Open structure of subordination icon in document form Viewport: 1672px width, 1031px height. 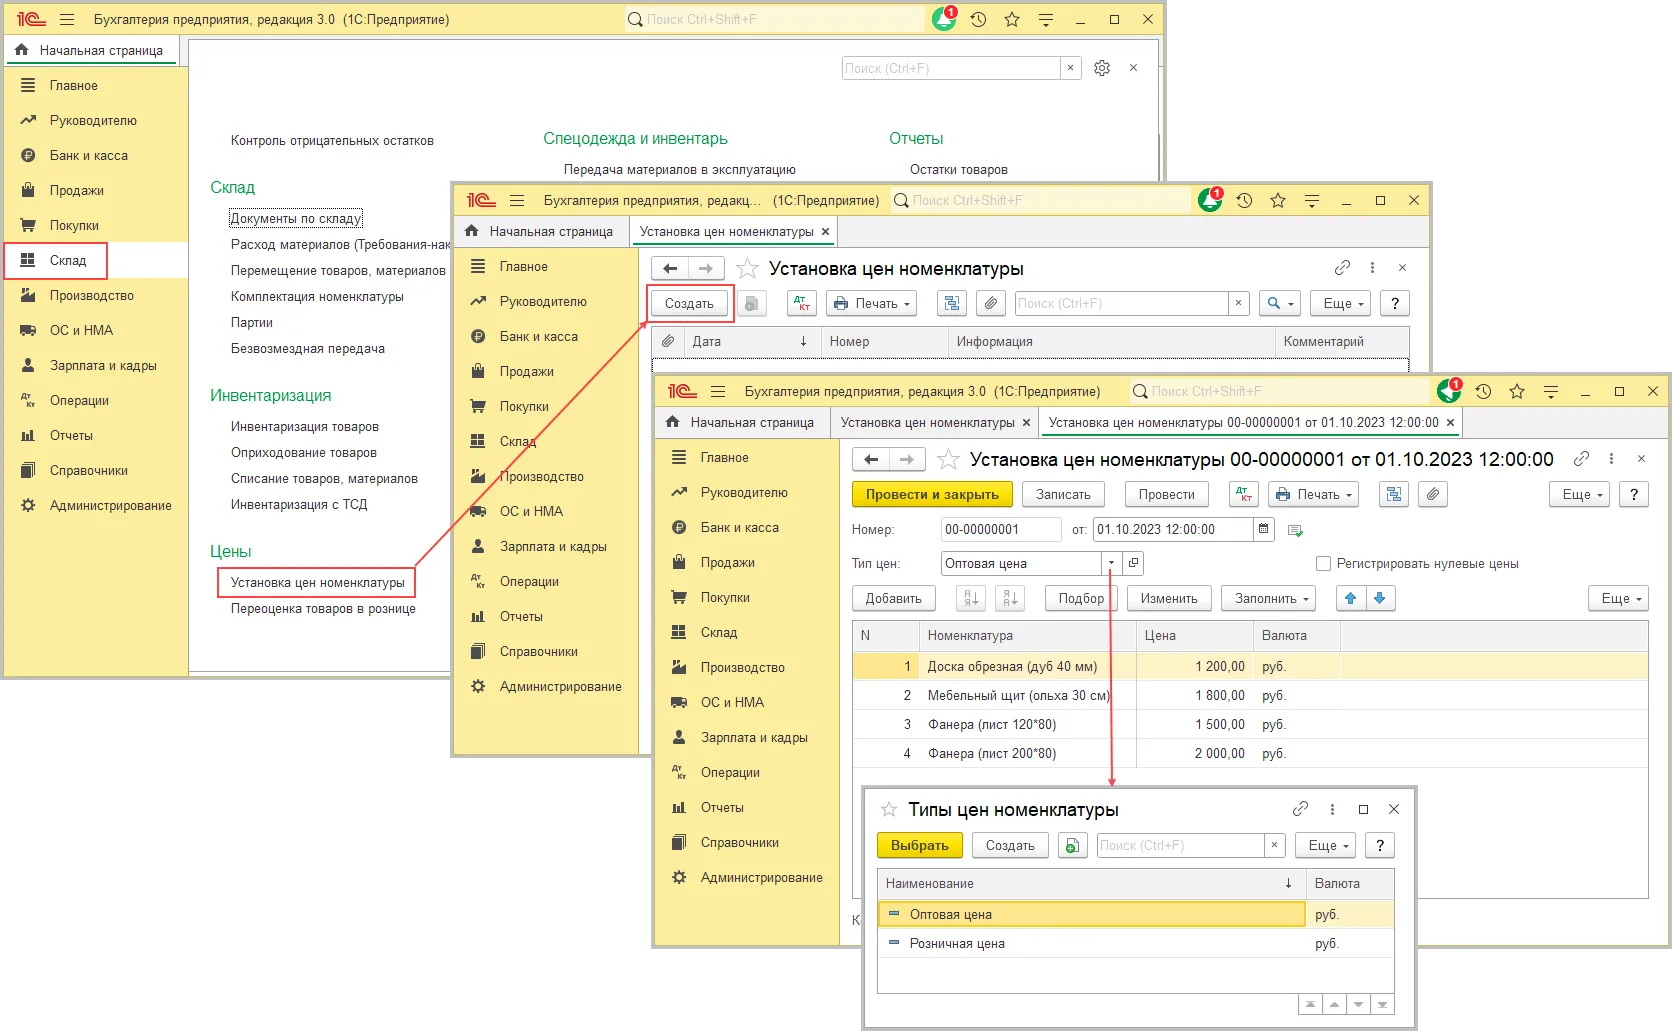click(x=1394, y=494)
